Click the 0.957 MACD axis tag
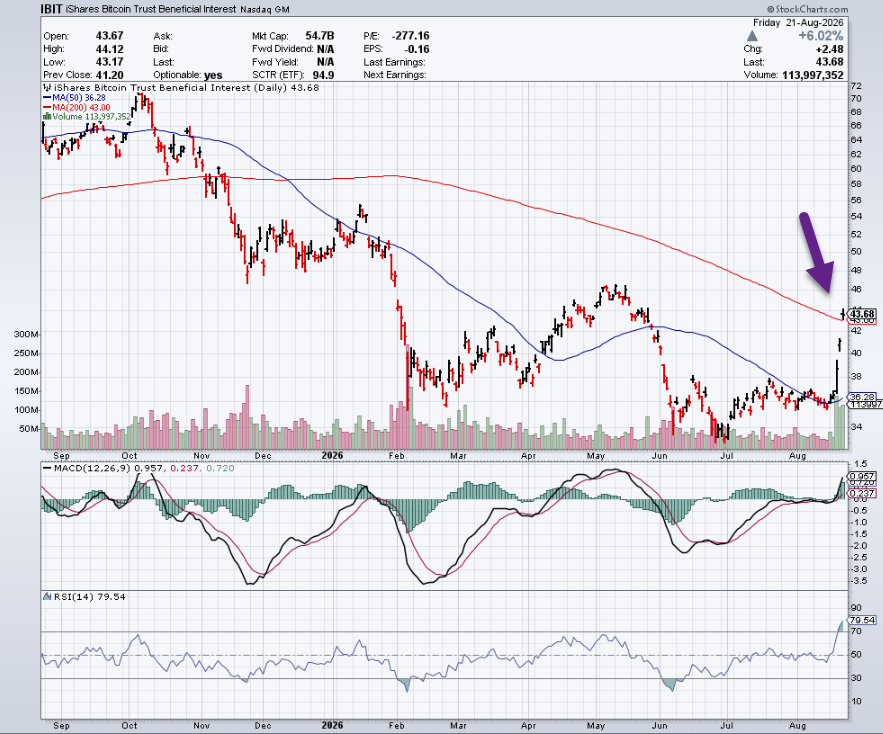Image resolution: width=883 pixels, height=734 pixels. (862, 476)
